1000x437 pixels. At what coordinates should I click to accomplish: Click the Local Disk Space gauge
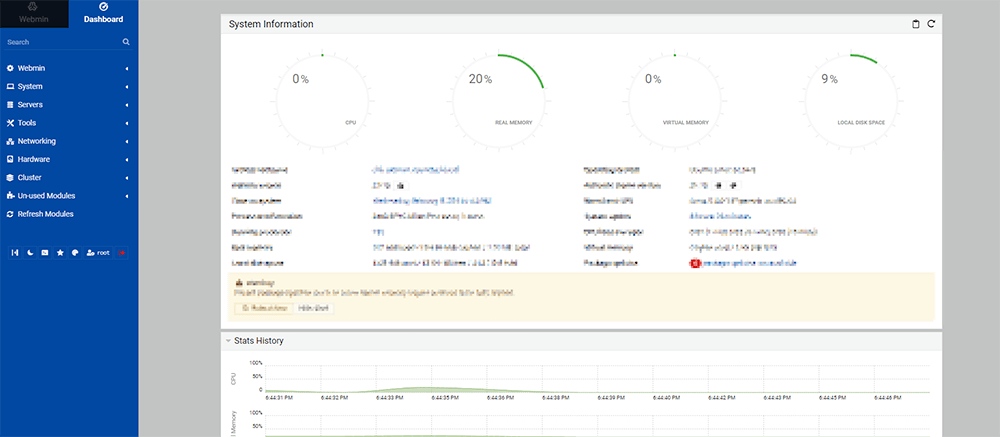(x=851, y=102)
